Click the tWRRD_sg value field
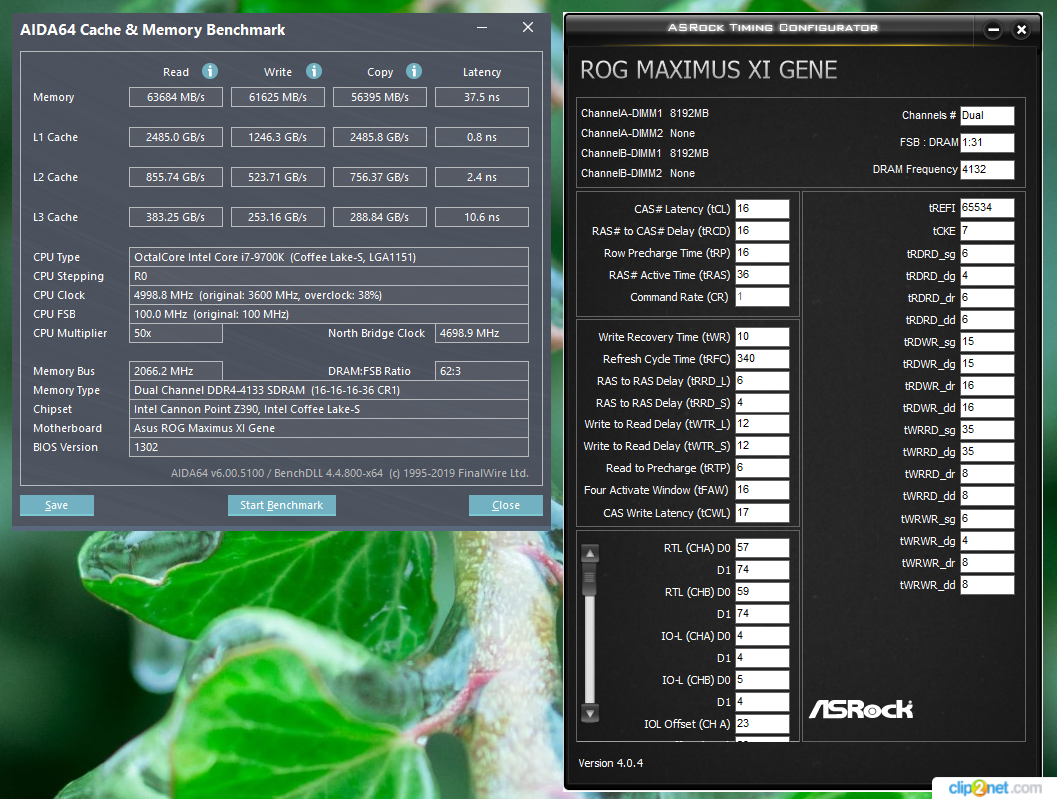The width and height of the screenshot is (1057, 799). 987,430
